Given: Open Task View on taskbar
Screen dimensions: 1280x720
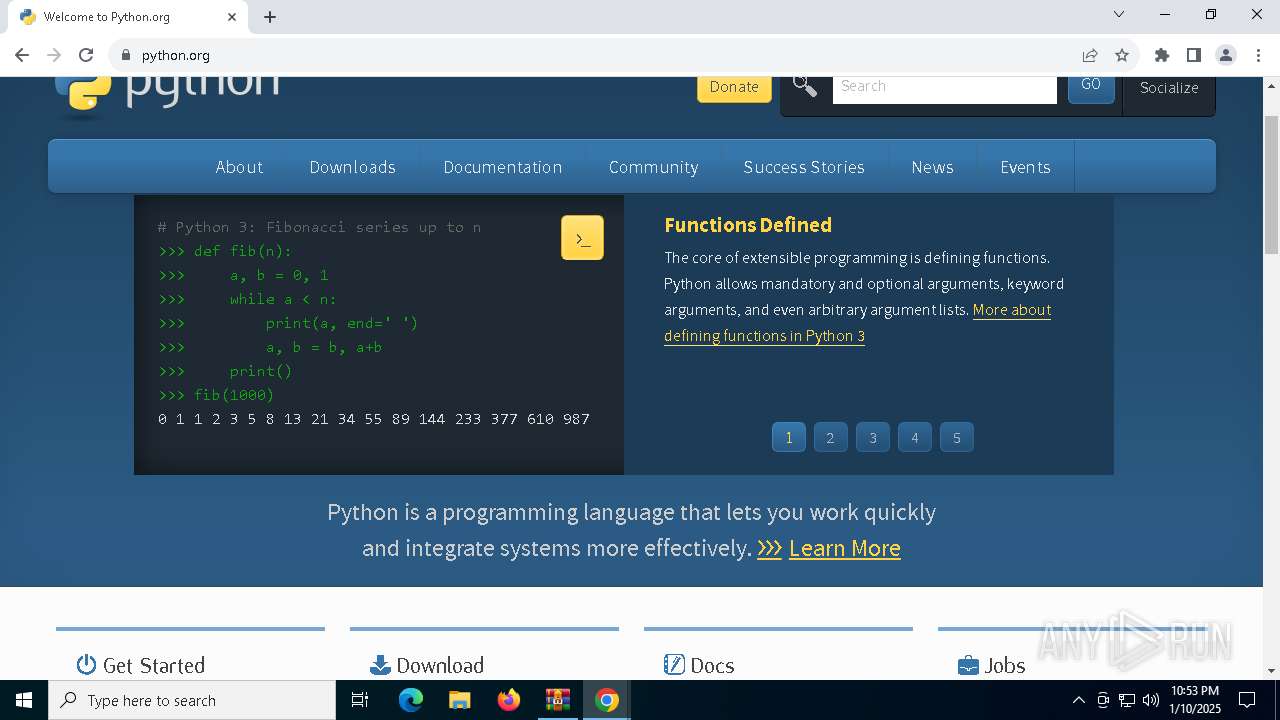Looking at the screenshot, I should coord(360,700).
